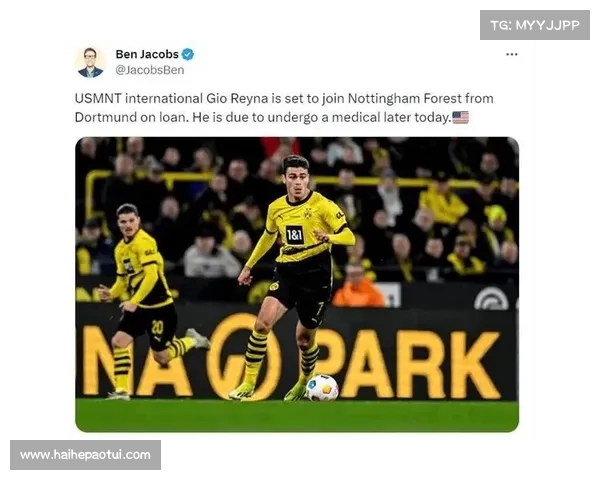Click the number 7 on the shorts
This screenshot has width=600, height=480.
[x=320, y=308]
